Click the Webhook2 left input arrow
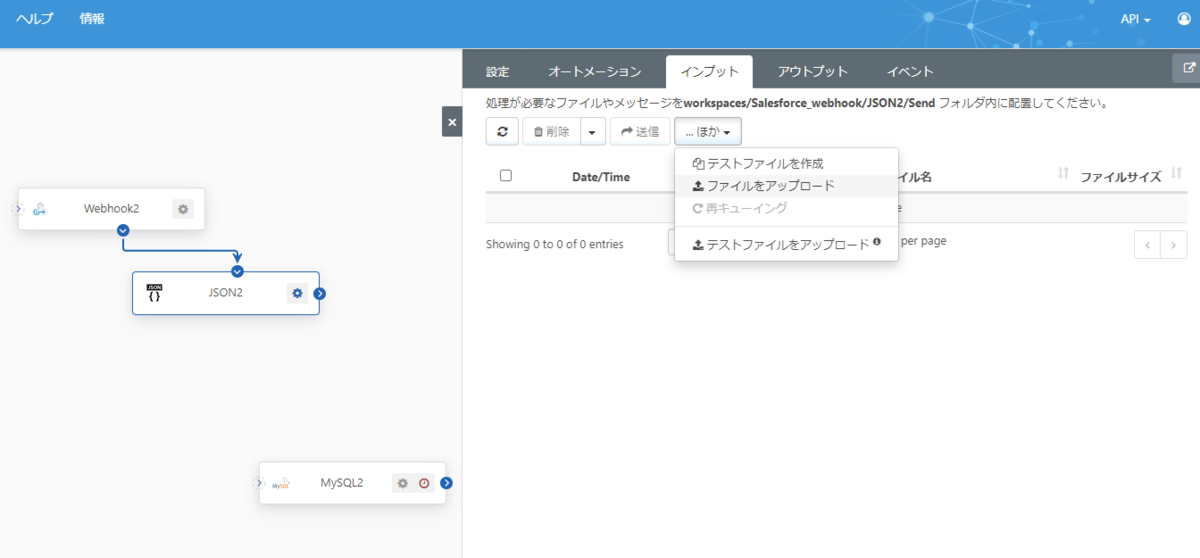This screenshot has height=558, width=1200. pyautogui.click(x=16, y=208)
